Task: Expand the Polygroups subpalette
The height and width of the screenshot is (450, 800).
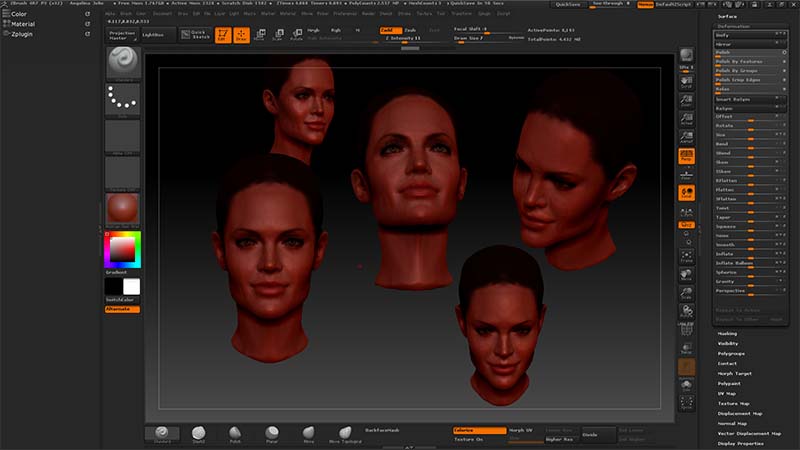Action: (731, 354)
